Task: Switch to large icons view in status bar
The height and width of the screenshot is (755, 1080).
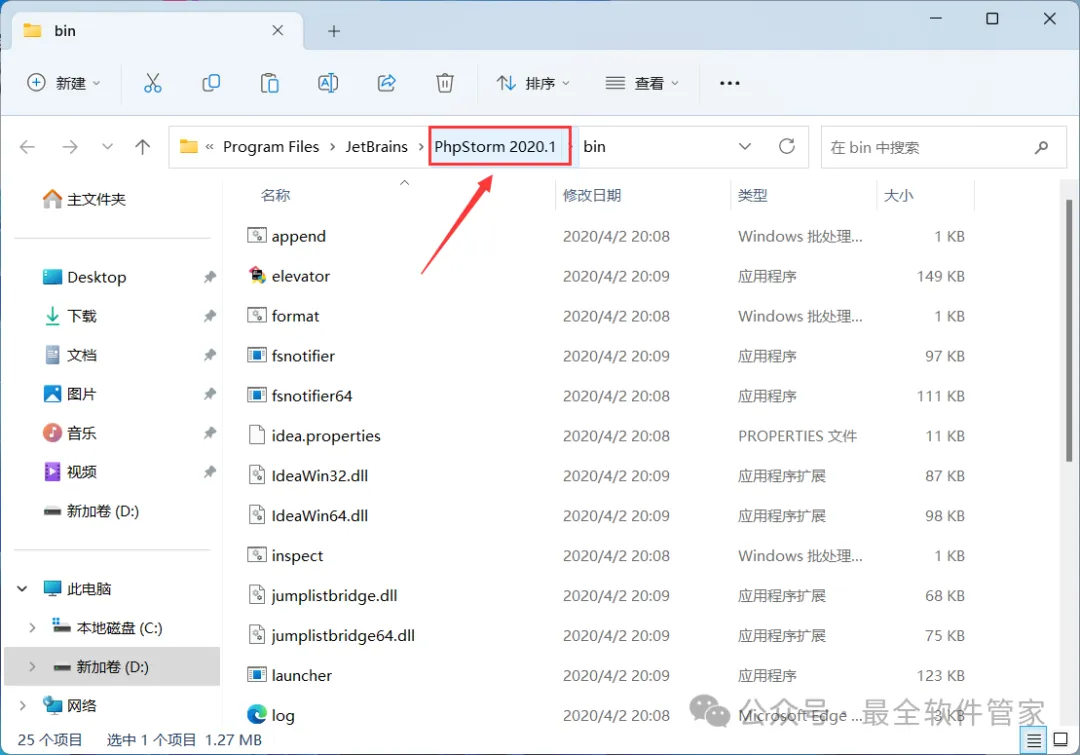Action: (x=1061, y=740)
